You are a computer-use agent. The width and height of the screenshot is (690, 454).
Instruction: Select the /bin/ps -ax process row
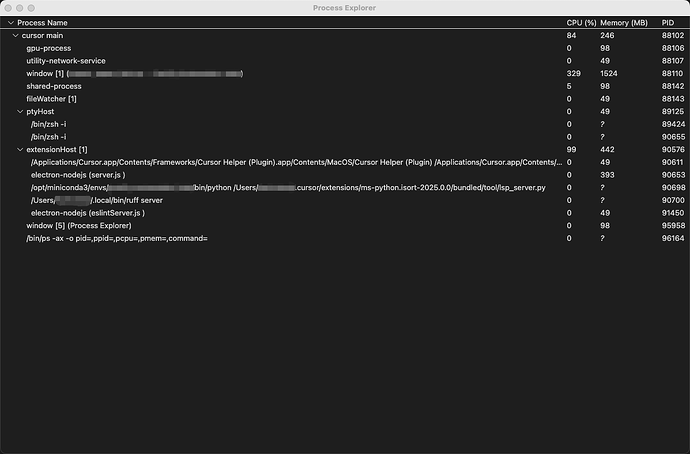coord(345,238)
